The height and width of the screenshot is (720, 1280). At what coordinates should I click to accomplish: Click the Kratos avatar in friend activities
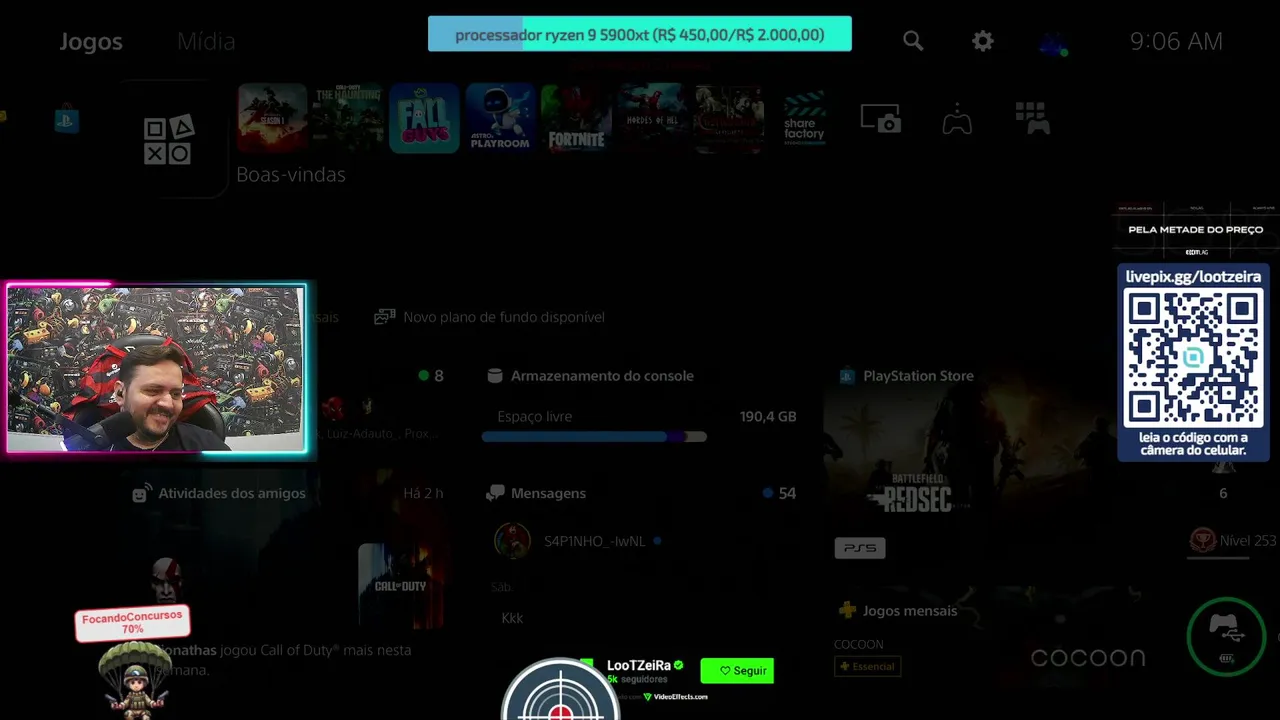point(166,578)
